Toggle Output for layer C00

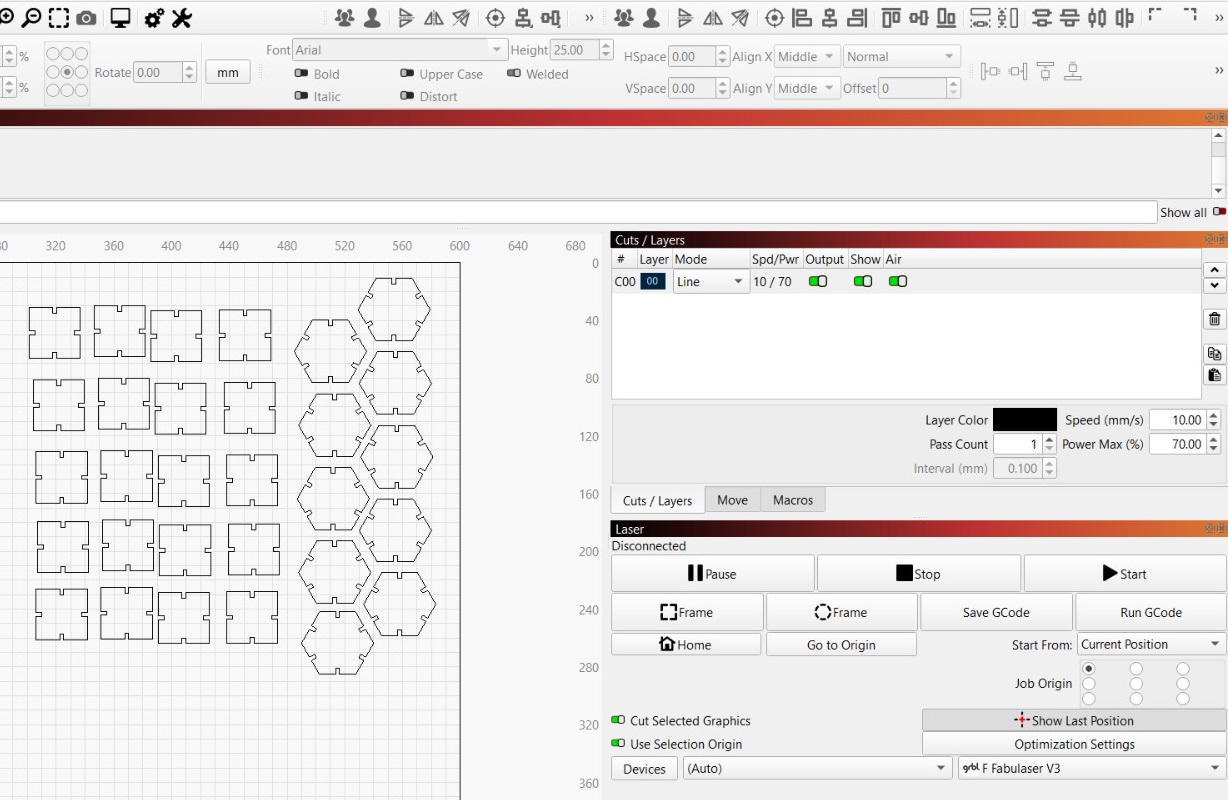[x=818, y=282]
